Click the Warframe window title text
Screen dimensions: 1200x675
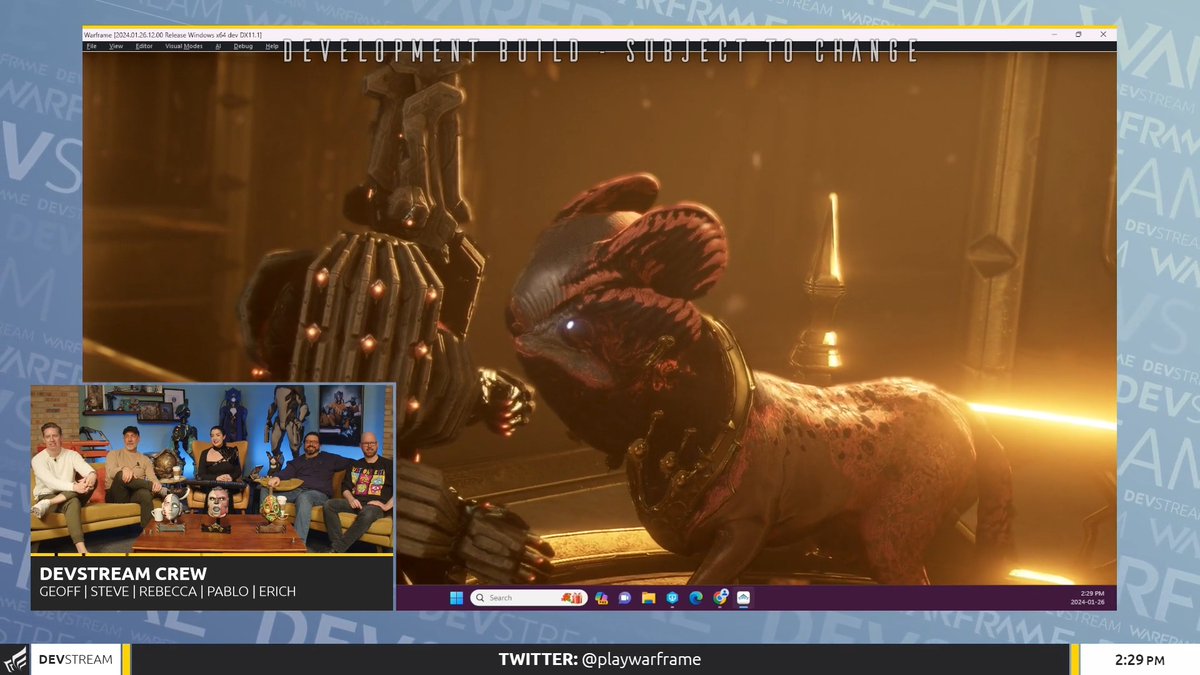173,34
